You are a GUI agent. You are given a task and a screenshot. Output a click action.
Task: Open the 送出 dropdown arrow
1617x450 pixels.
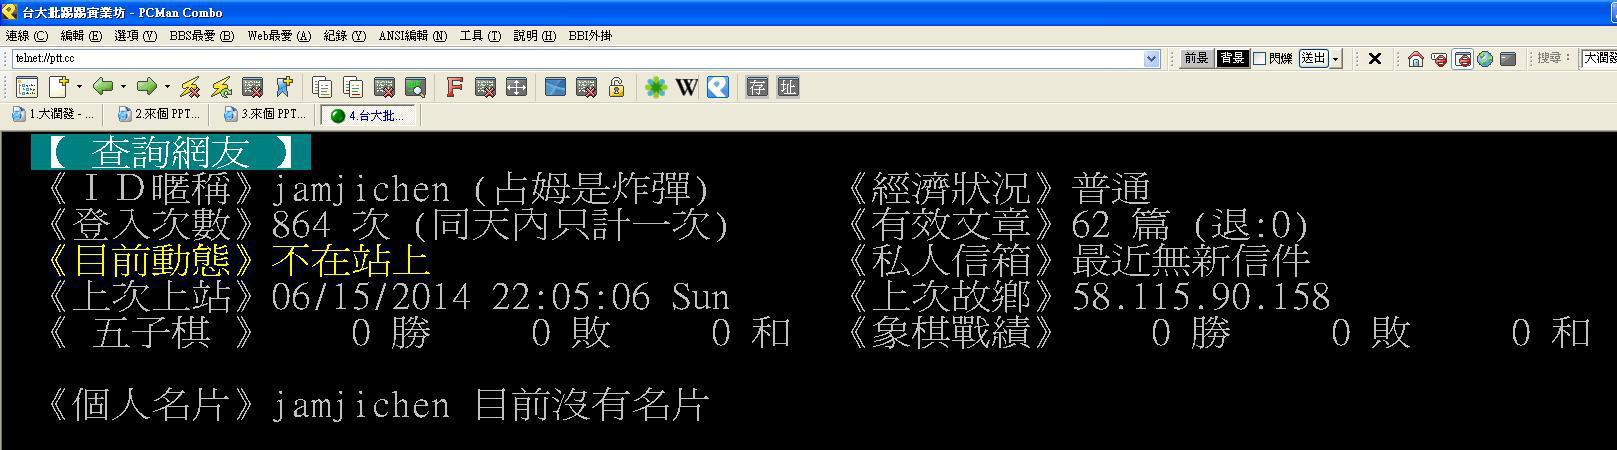click(1335, 59)
